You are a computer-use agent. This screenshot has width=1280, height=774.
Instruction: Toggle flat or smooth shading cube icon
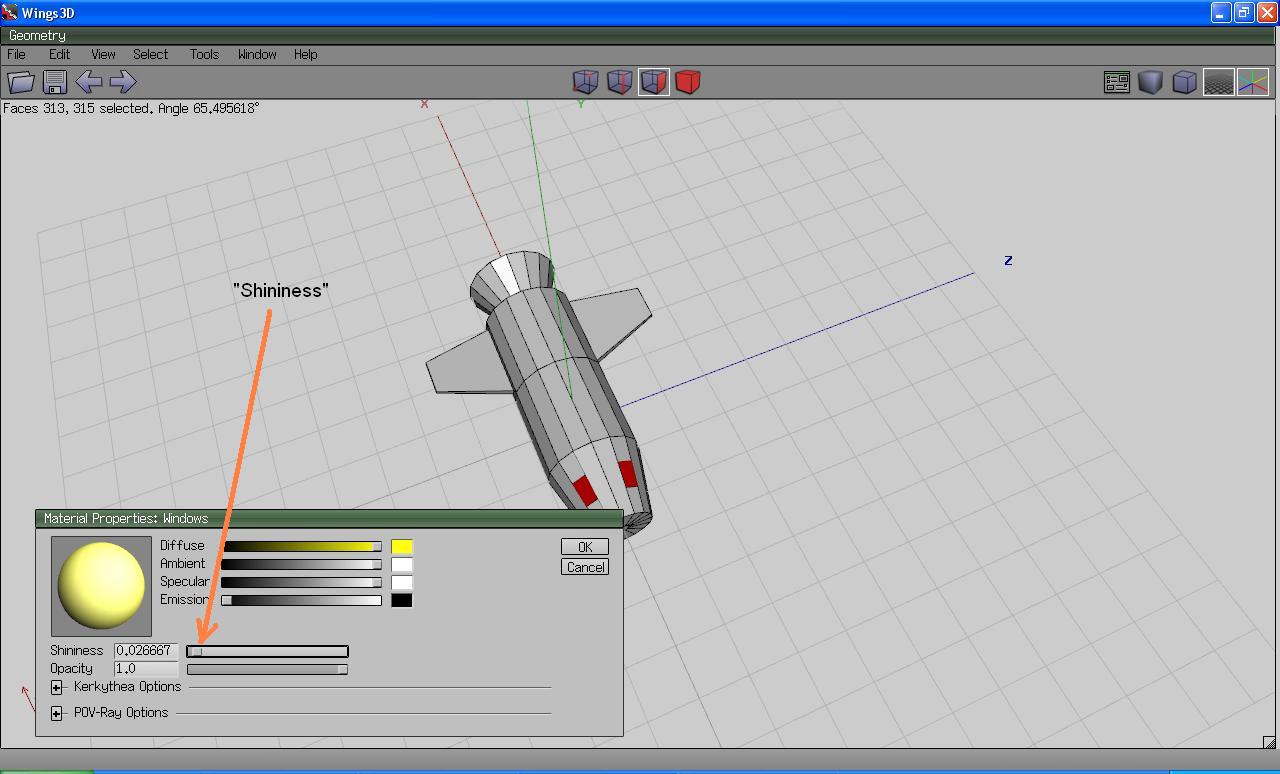[1150, 82]
